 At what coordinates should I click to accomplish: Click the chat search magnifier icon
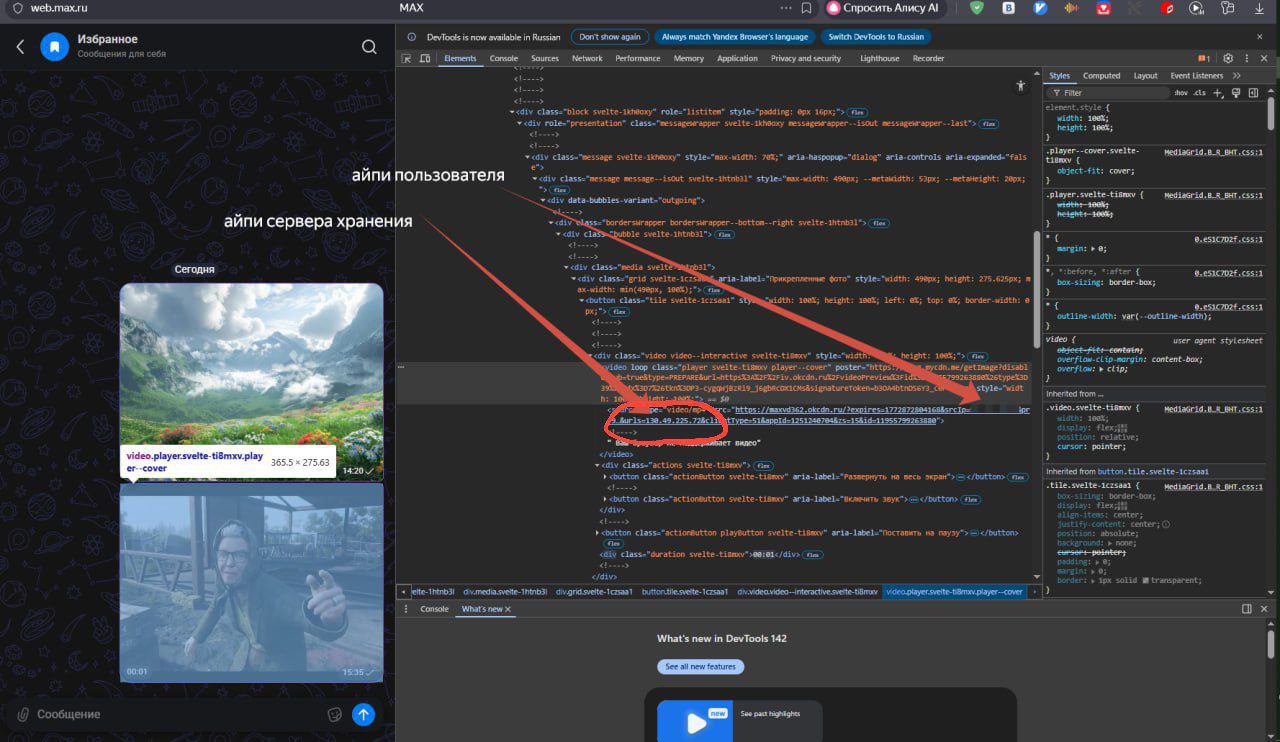click(369, 47)
